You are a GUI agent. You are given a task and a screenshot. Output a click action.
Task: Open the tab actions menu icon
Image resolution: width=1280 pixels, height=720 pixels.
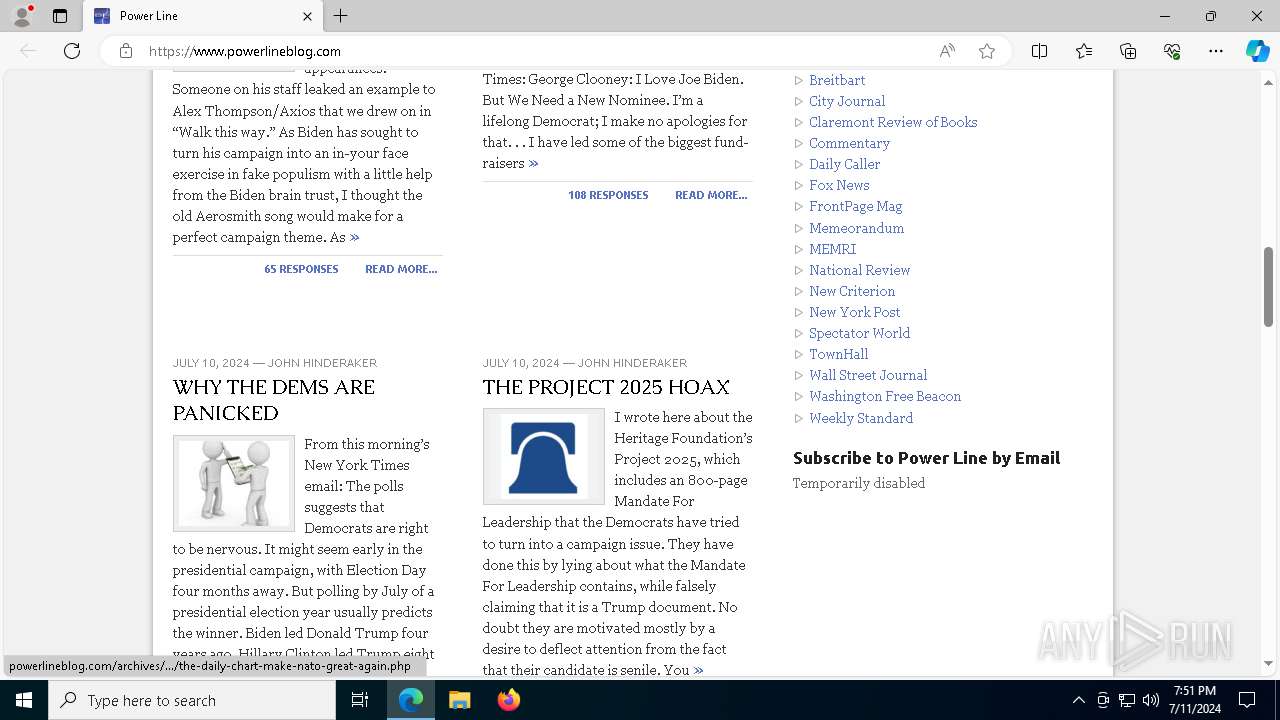[60, 16]
